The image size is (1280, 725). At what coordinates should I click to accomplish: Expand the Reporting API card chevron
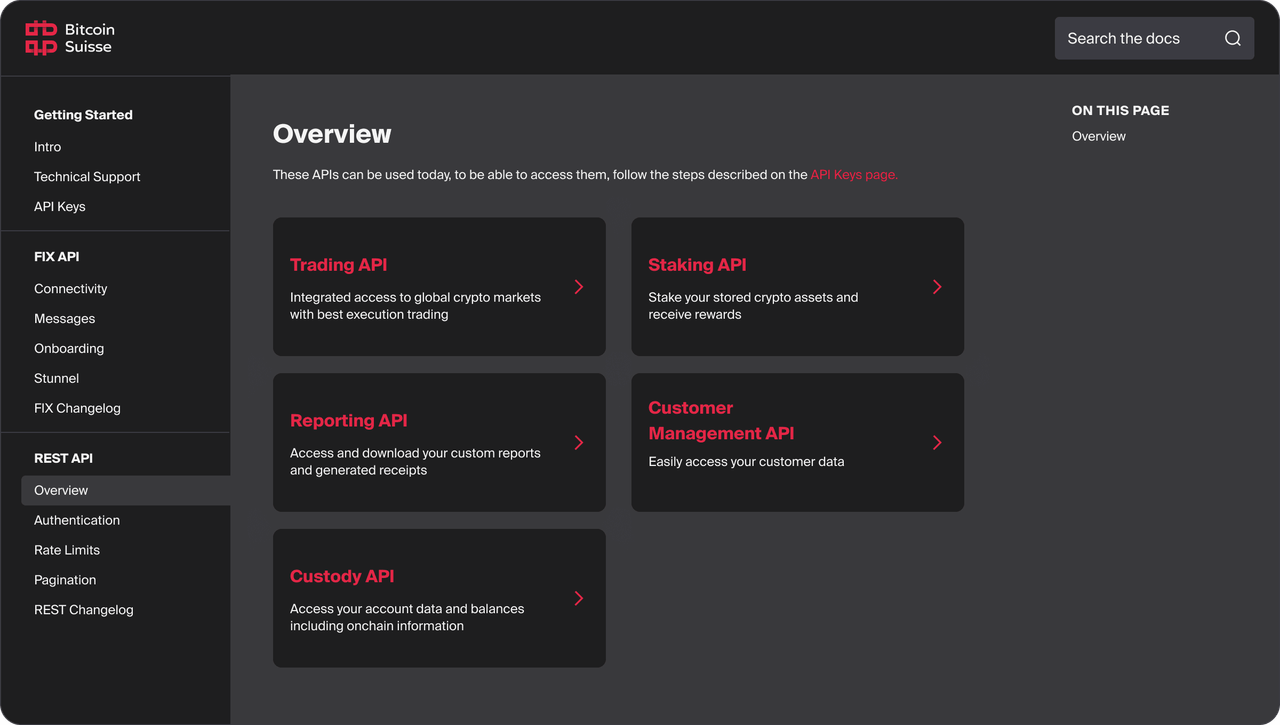[x=578, y=442]
